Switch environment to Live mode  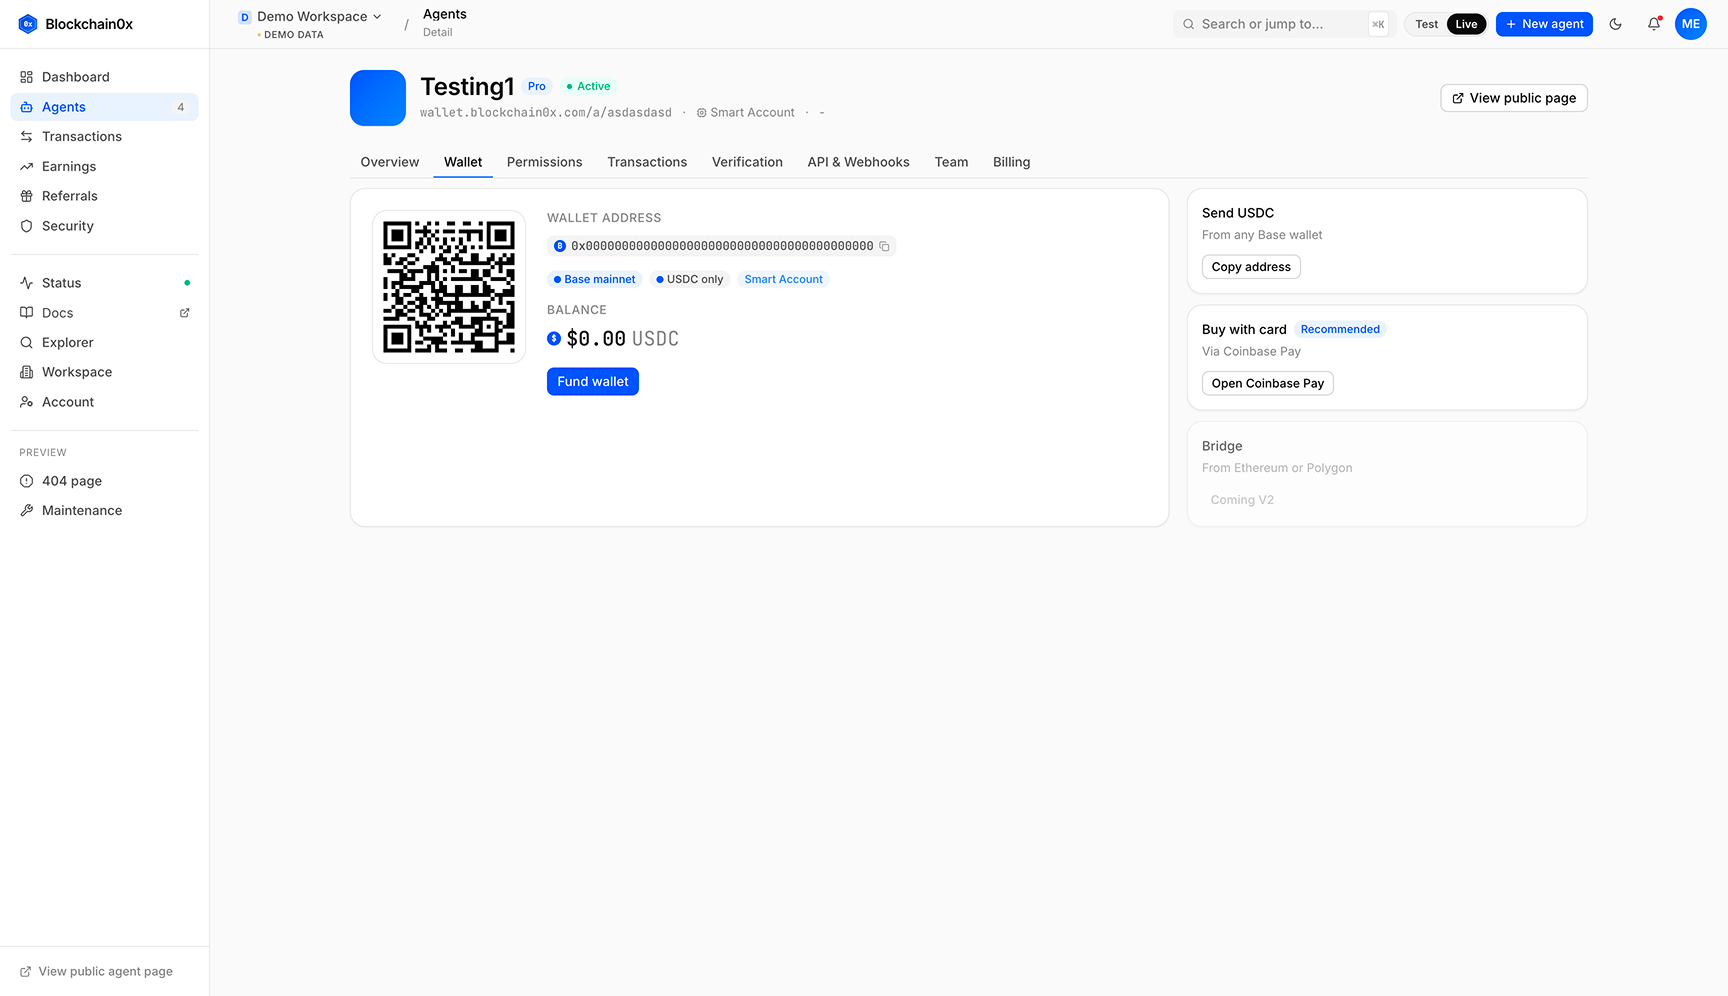[1466, 24]
